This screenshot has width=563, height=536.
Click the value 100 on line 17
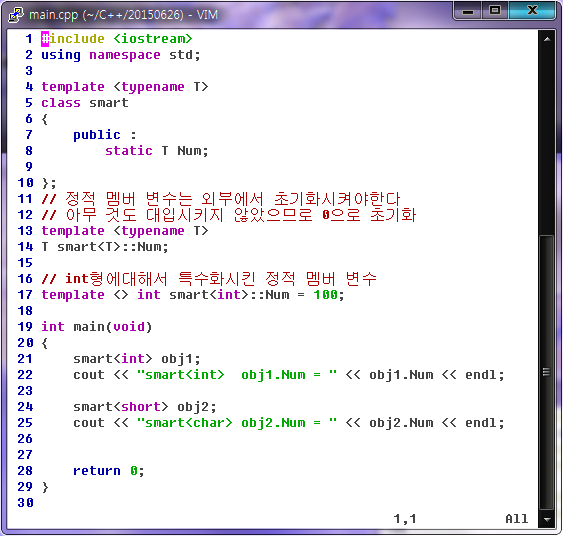pos(325,295)
